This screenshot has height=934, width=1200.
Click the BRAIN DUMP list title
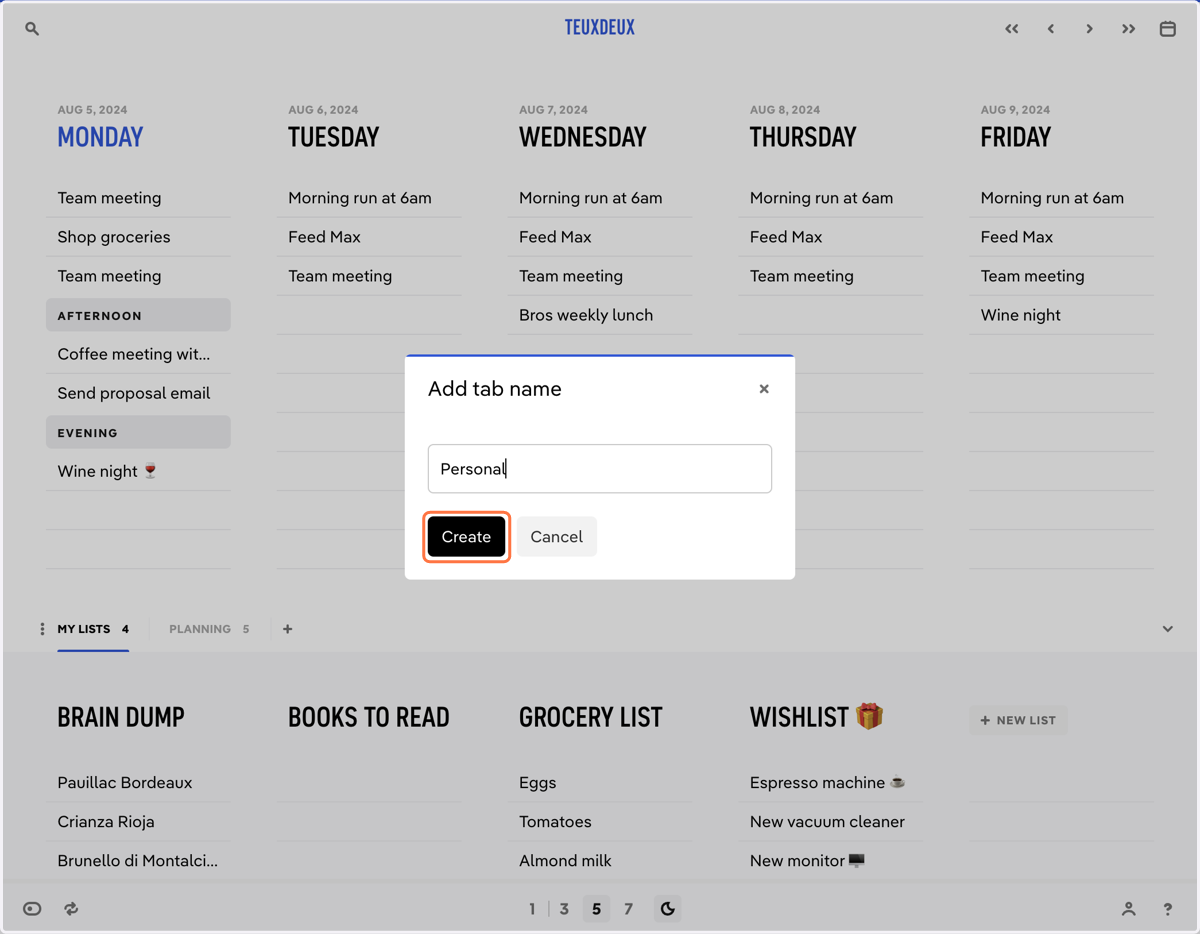tap(121, 717)
